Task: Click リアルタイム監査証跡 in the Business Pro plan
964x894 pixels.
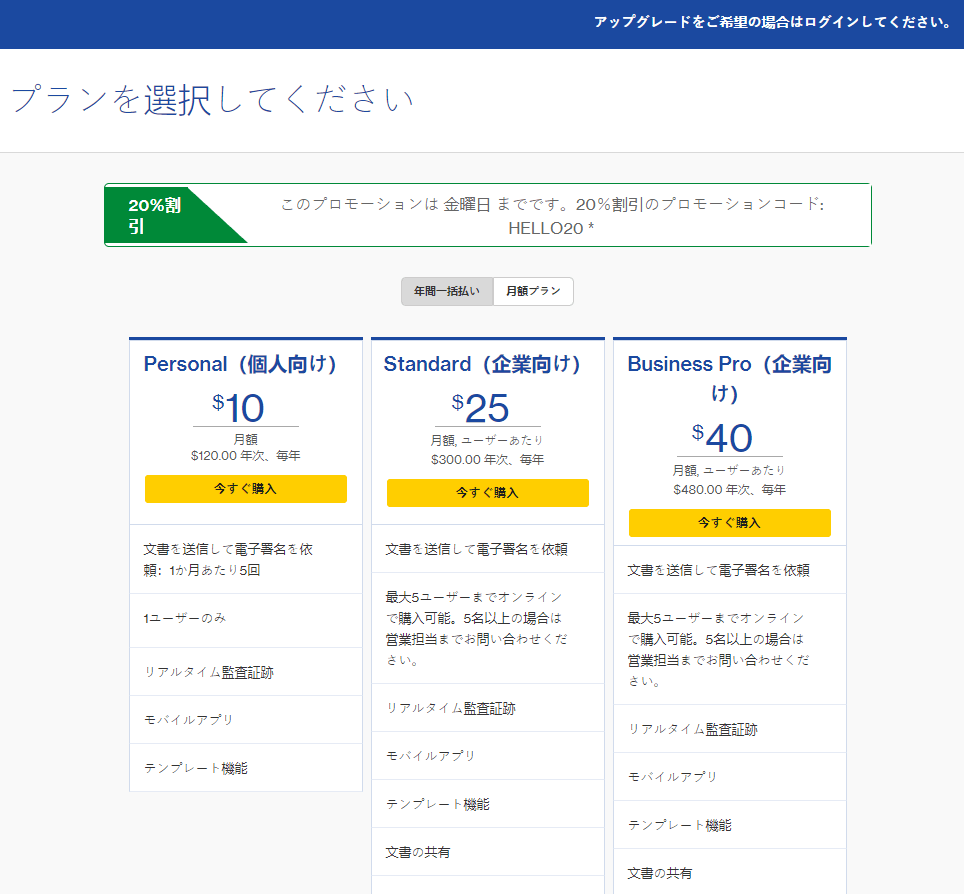Action: 692,730
